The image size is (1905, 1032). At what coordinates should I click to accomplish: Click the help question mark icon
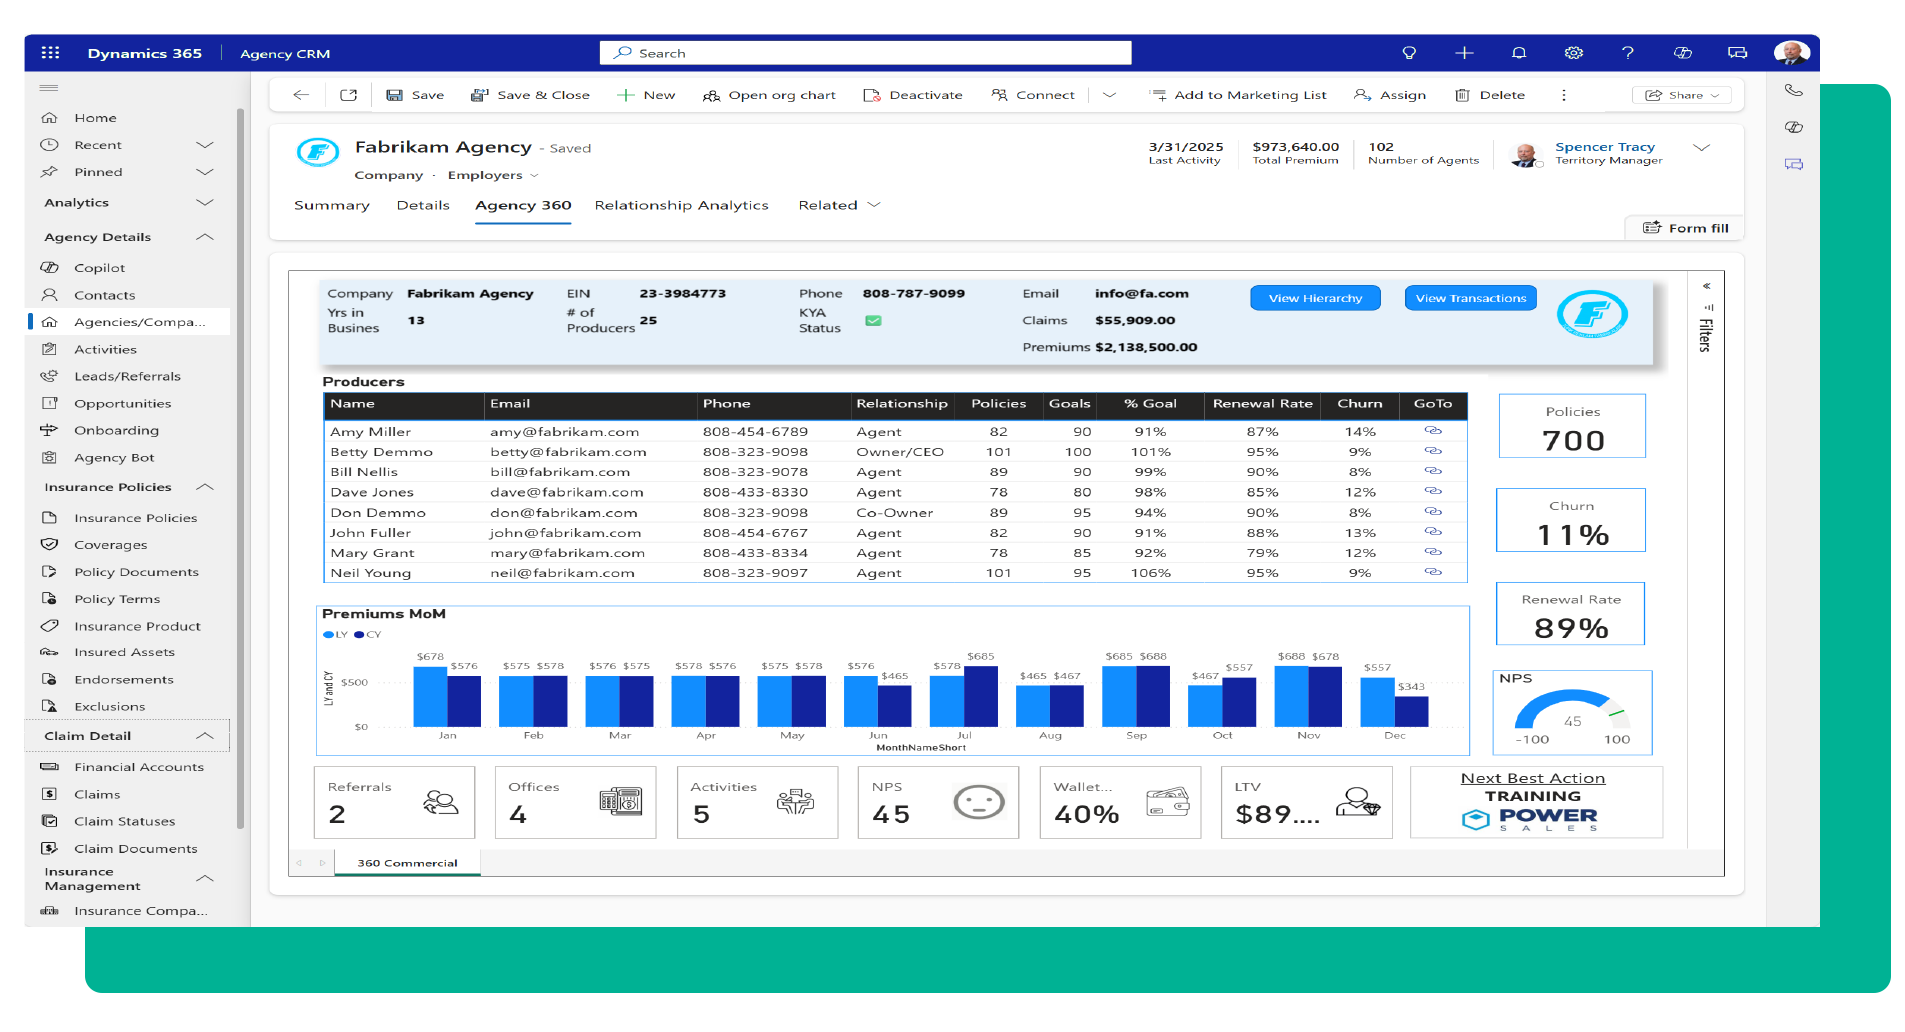(1627, 53)
